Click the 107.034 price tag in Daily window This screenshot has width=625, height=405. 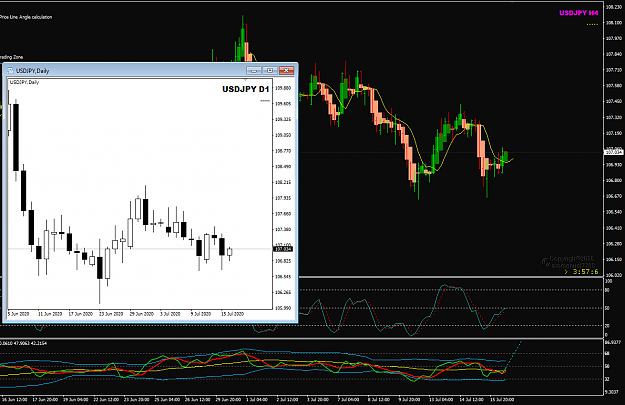283,249
